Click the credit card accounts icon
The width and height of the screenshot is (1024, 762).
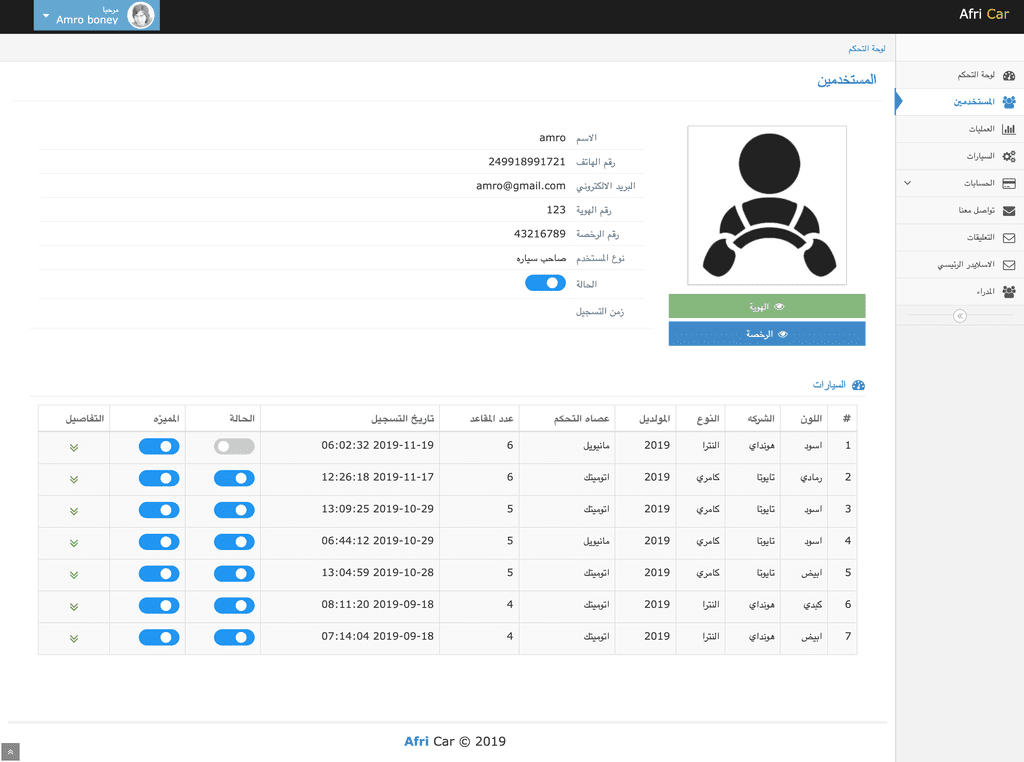point(1009,183)
